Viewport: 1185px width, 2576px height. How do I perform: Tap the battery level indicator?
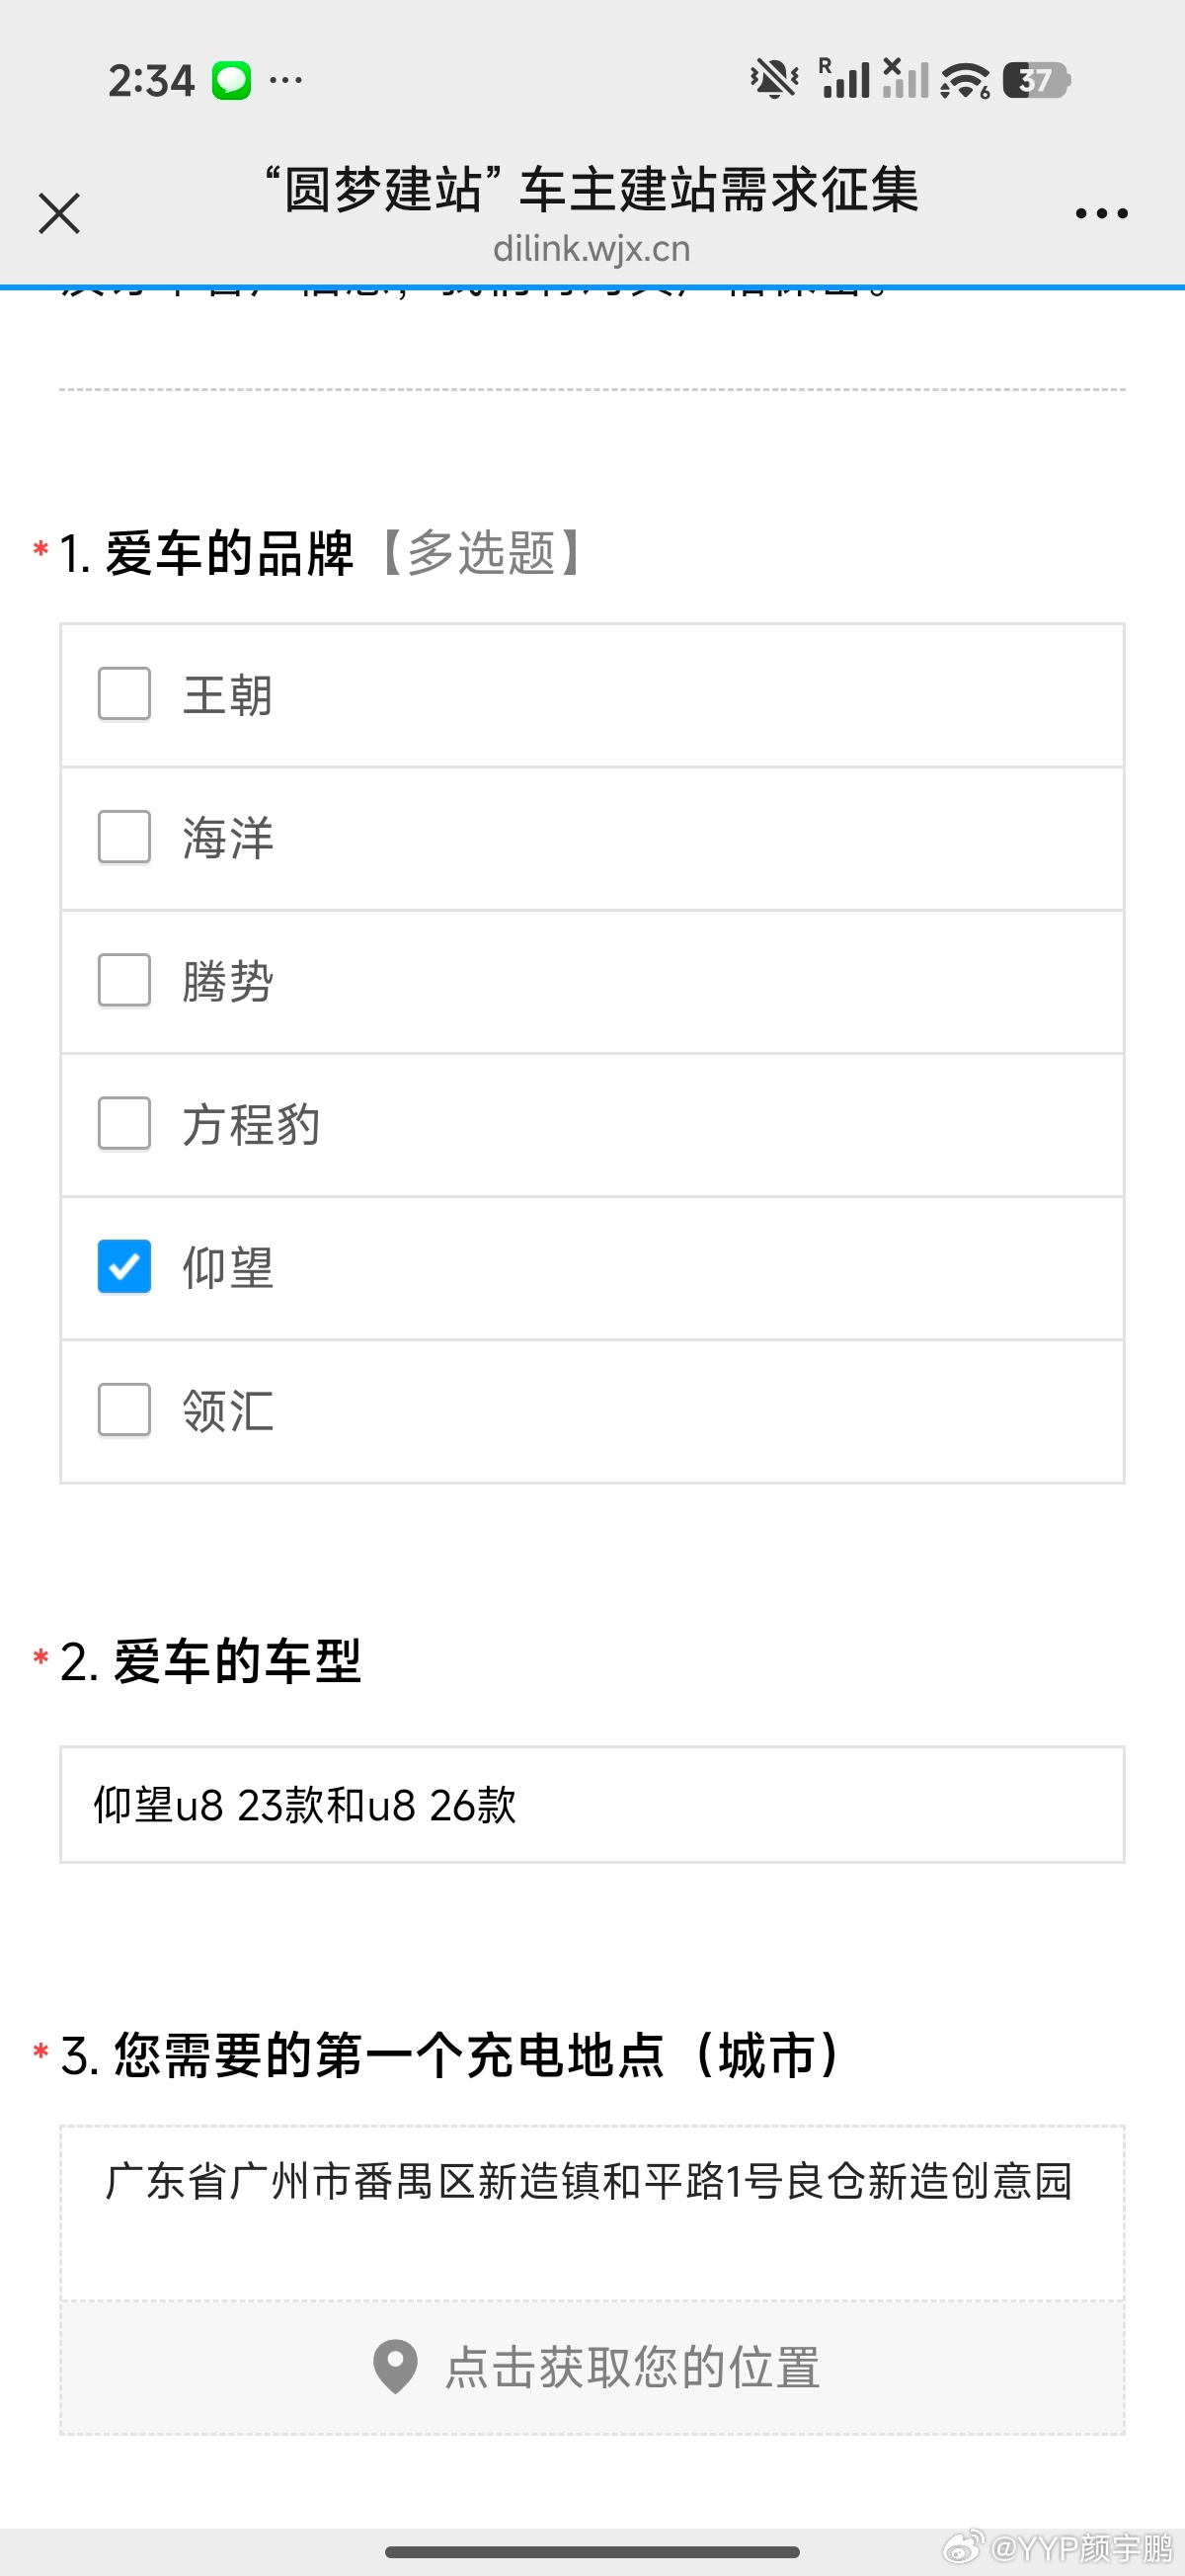(1036, 80)
